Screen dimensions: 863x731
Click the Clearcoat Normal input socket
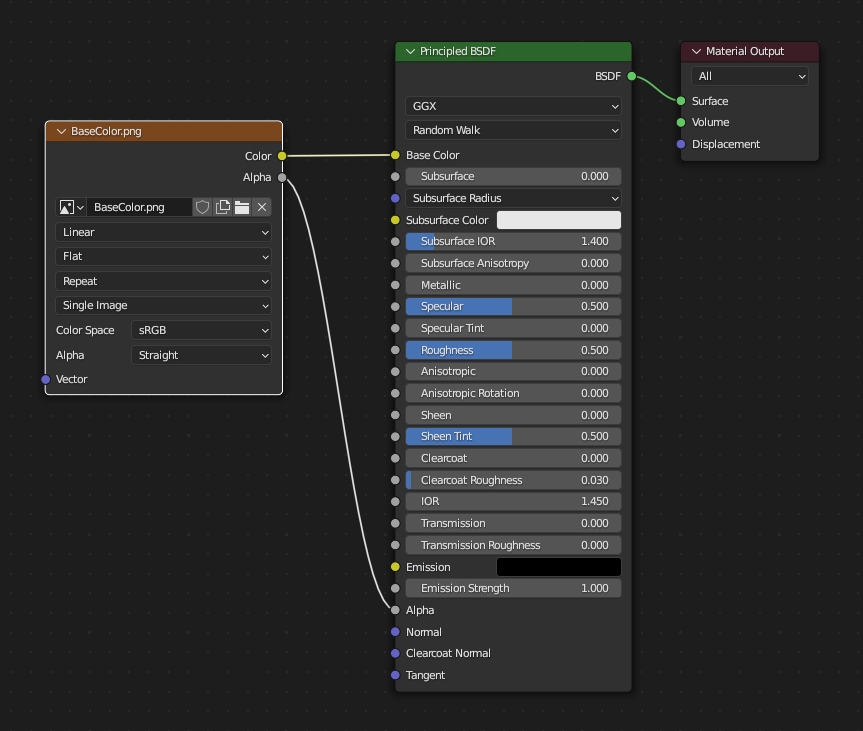pos(395,653)
